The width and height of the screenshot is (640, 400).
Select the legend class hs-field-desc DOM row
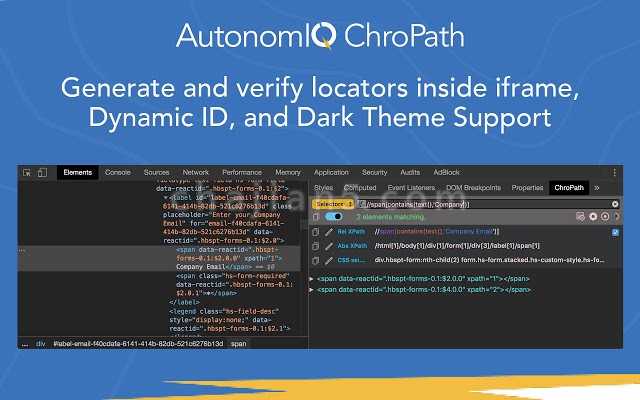(x=230, y=320)
